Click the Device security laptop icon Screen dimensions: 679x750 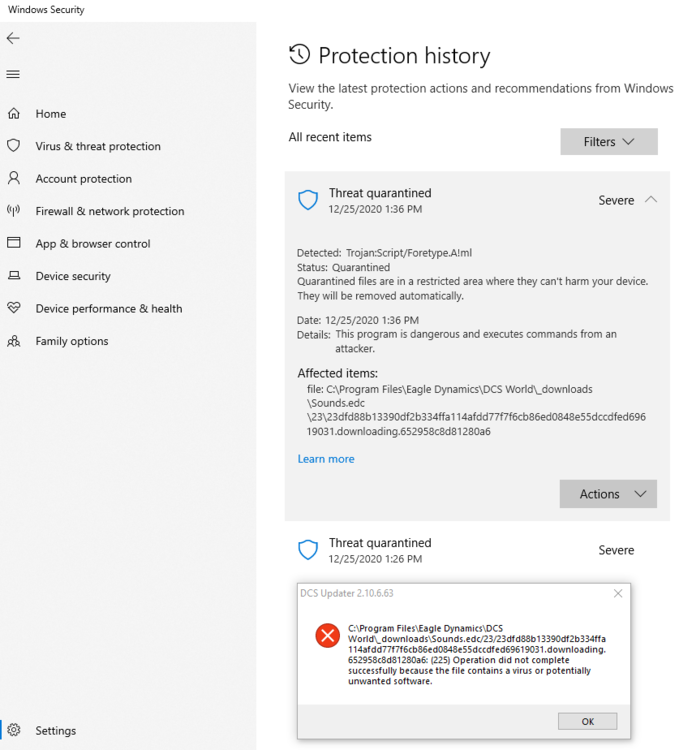pyautogui.click(x=14, y=276)
